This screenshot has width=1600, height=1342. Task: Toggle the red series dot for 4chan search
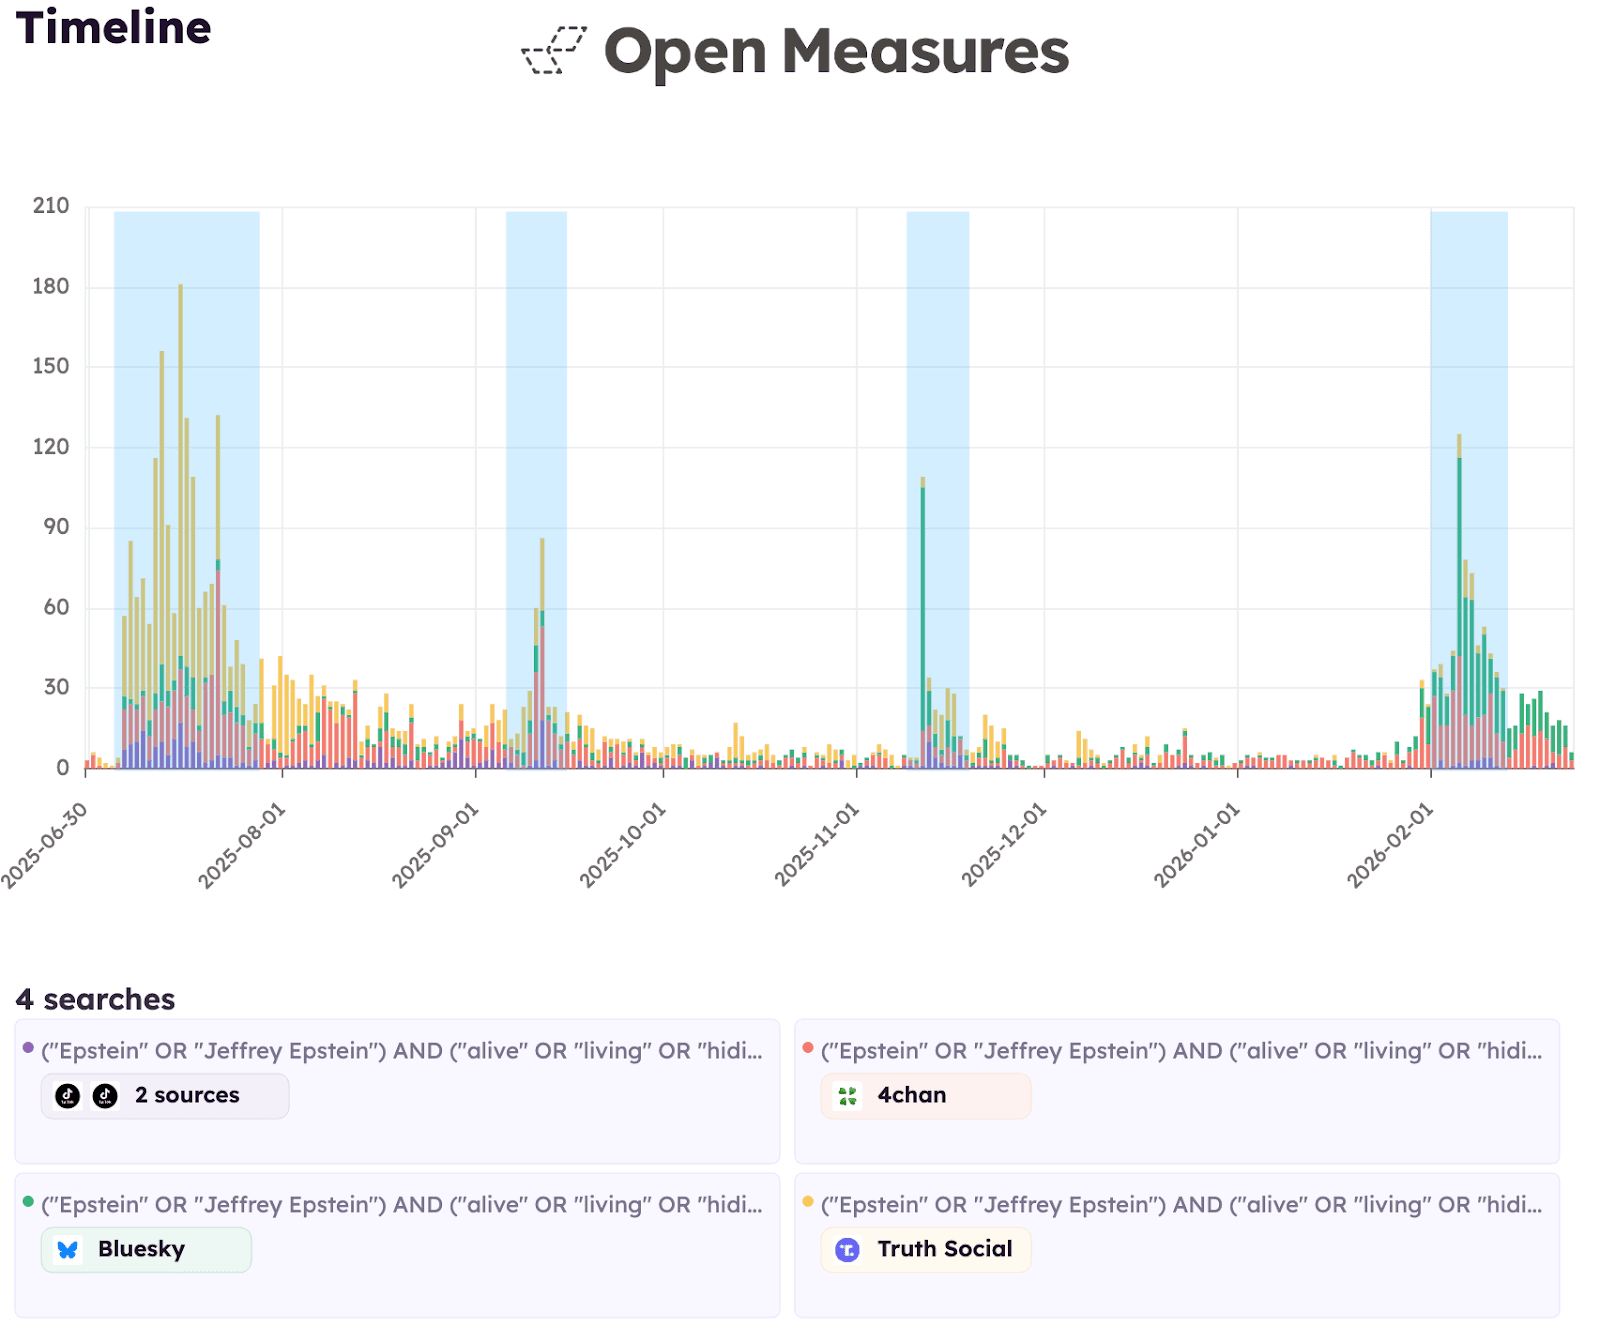(x=806, y=1051)
